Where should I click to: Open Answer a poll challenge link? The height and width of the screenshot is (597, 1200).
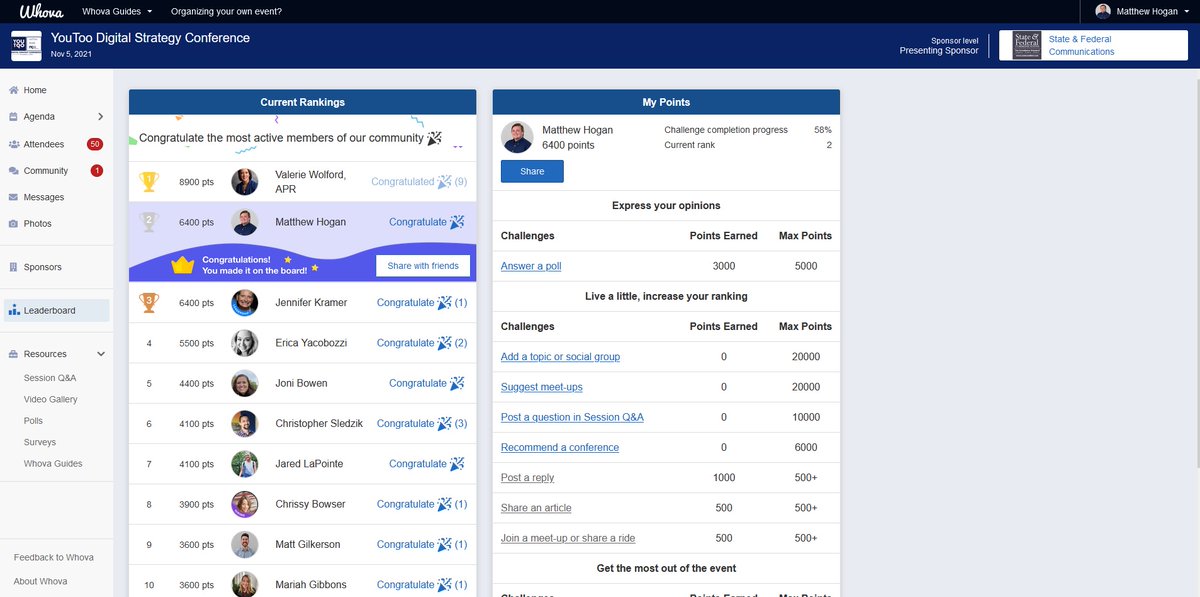pos(531,266)
